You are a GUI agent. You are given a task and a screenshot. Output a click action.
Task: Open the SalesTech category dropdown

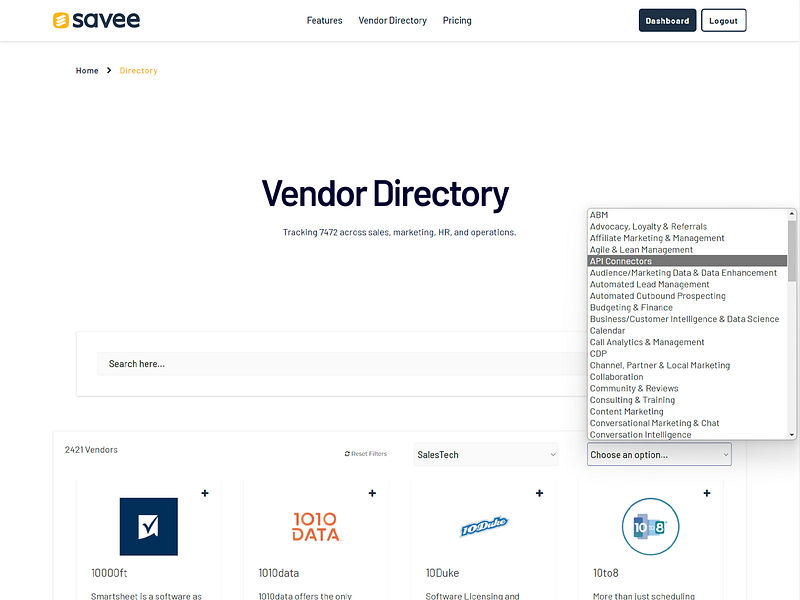[x=486, y=455]
